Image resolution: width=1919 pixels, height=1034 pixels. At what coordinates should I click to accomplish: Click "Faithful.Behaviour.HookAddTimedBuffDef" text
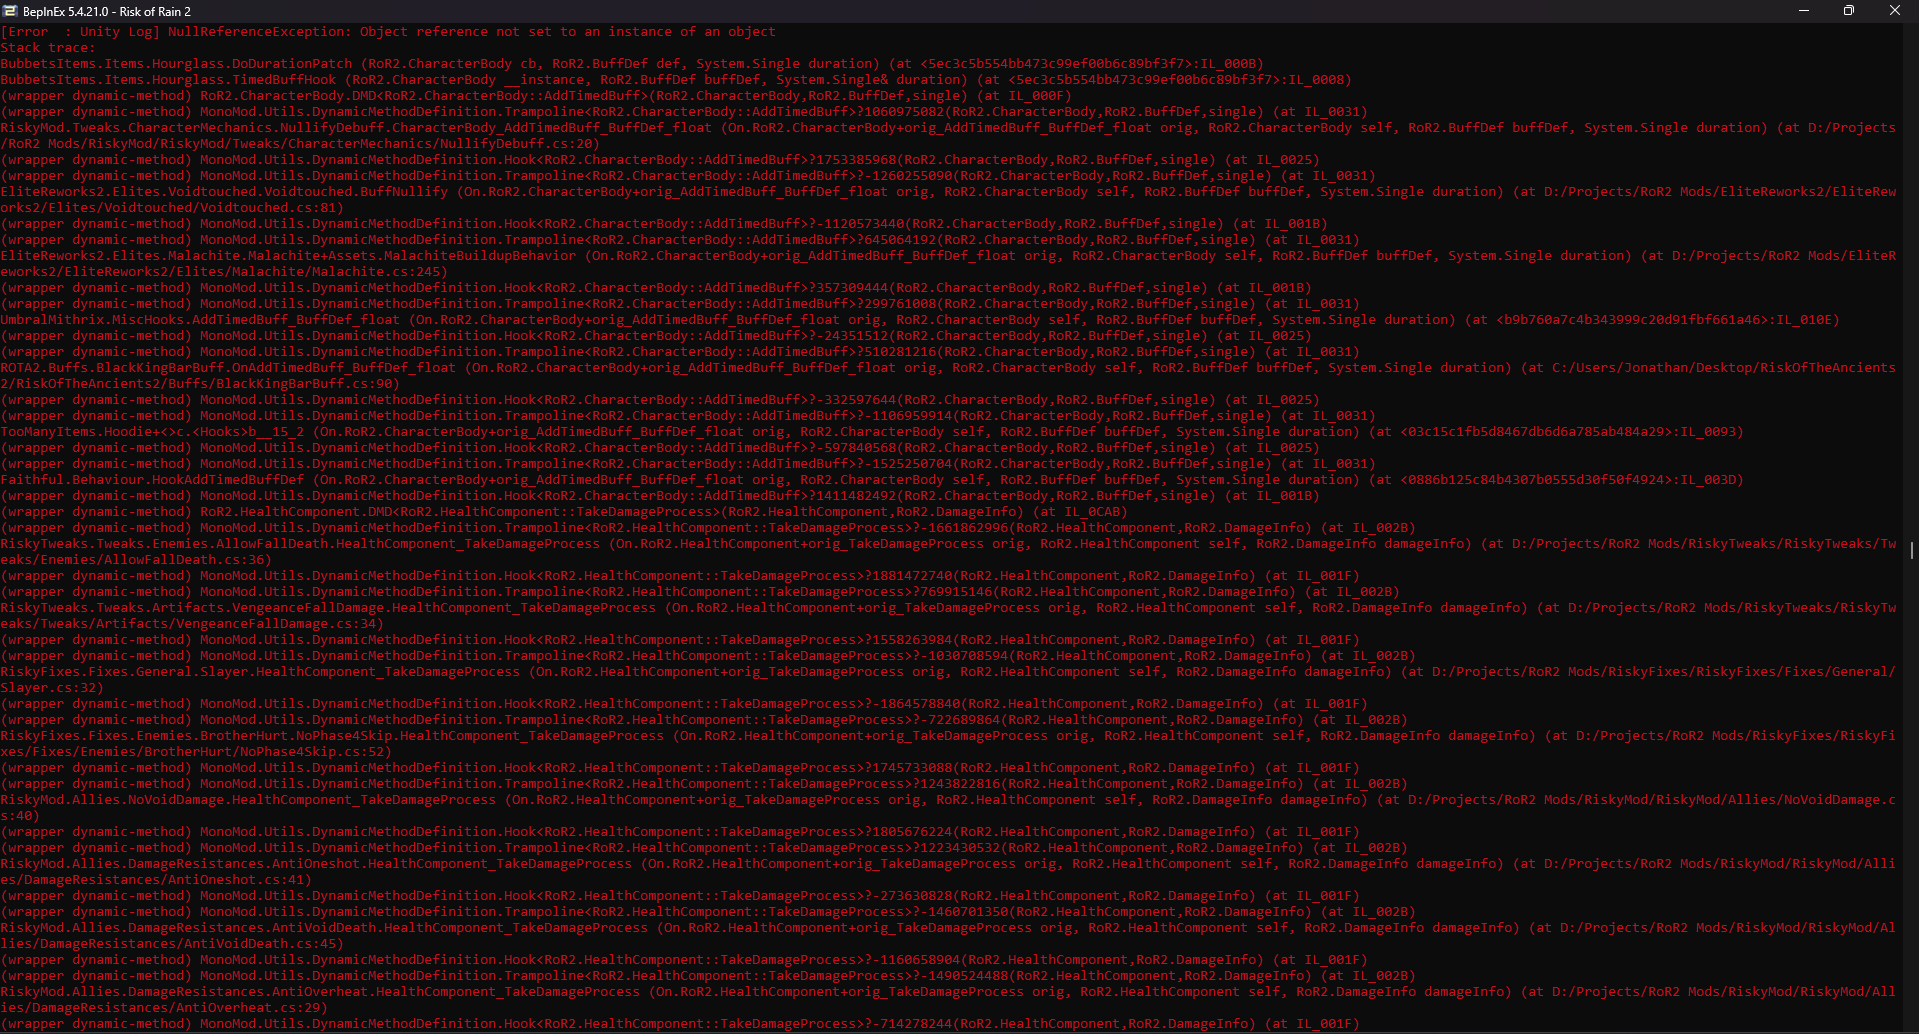tap(152, 480)
